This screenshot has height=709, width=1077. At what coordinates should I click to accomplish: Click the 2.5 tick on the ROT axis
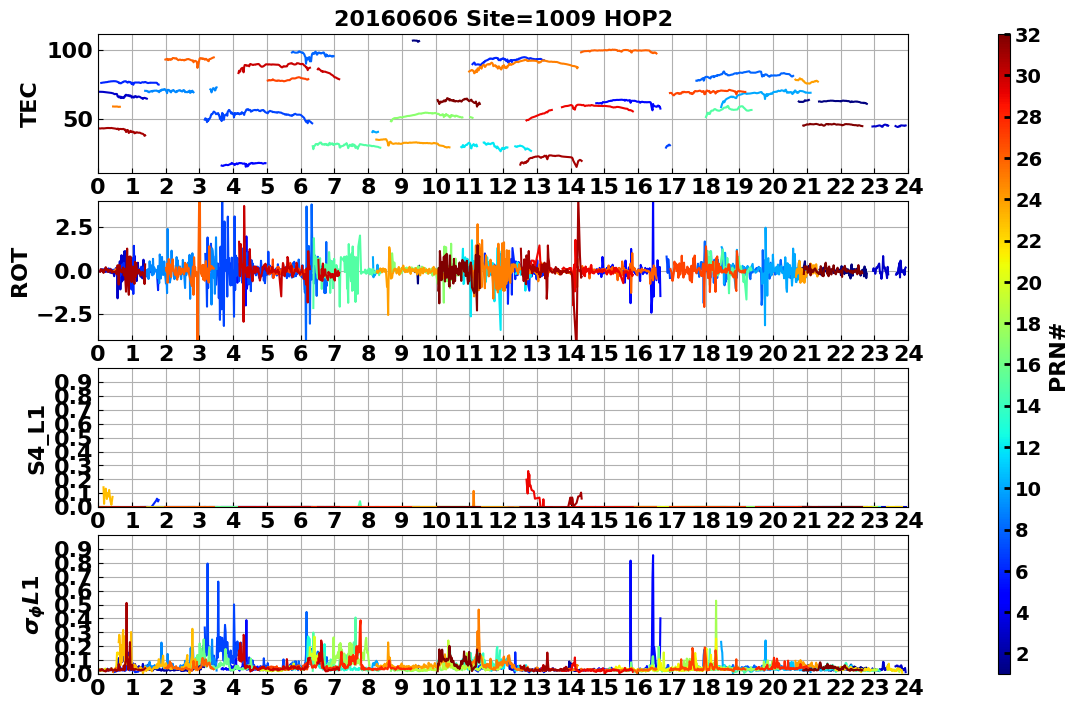(76, 227)
